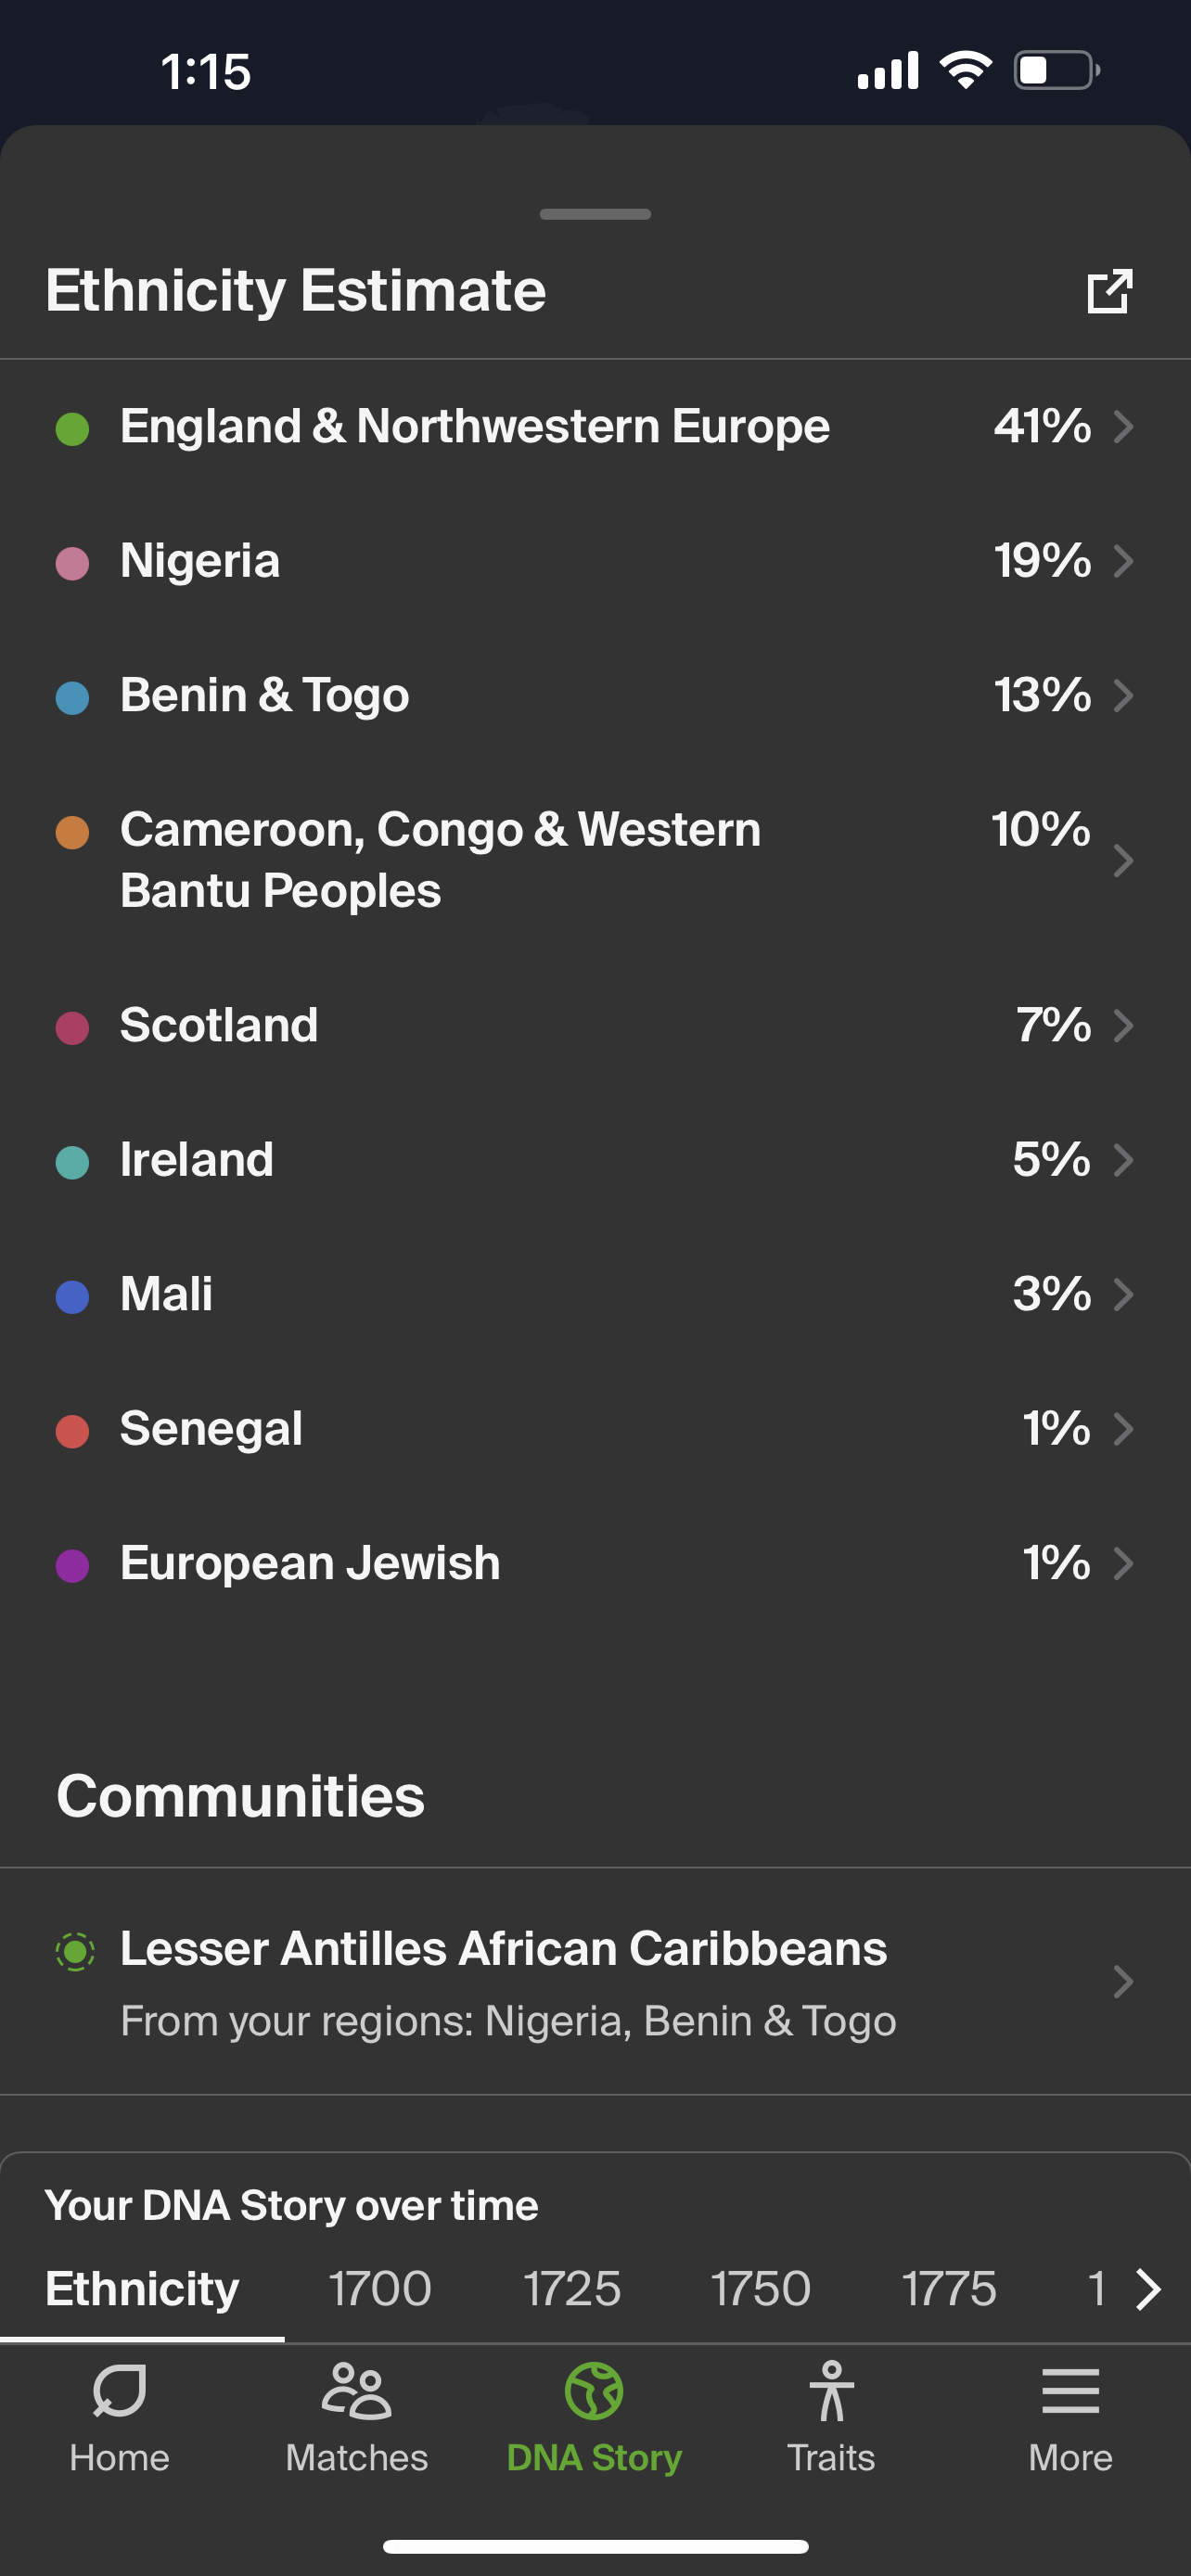Viewport: 1191px width, 2576px height.
Task: Select the DNA Story globe icon
Action: point(594,2391)
